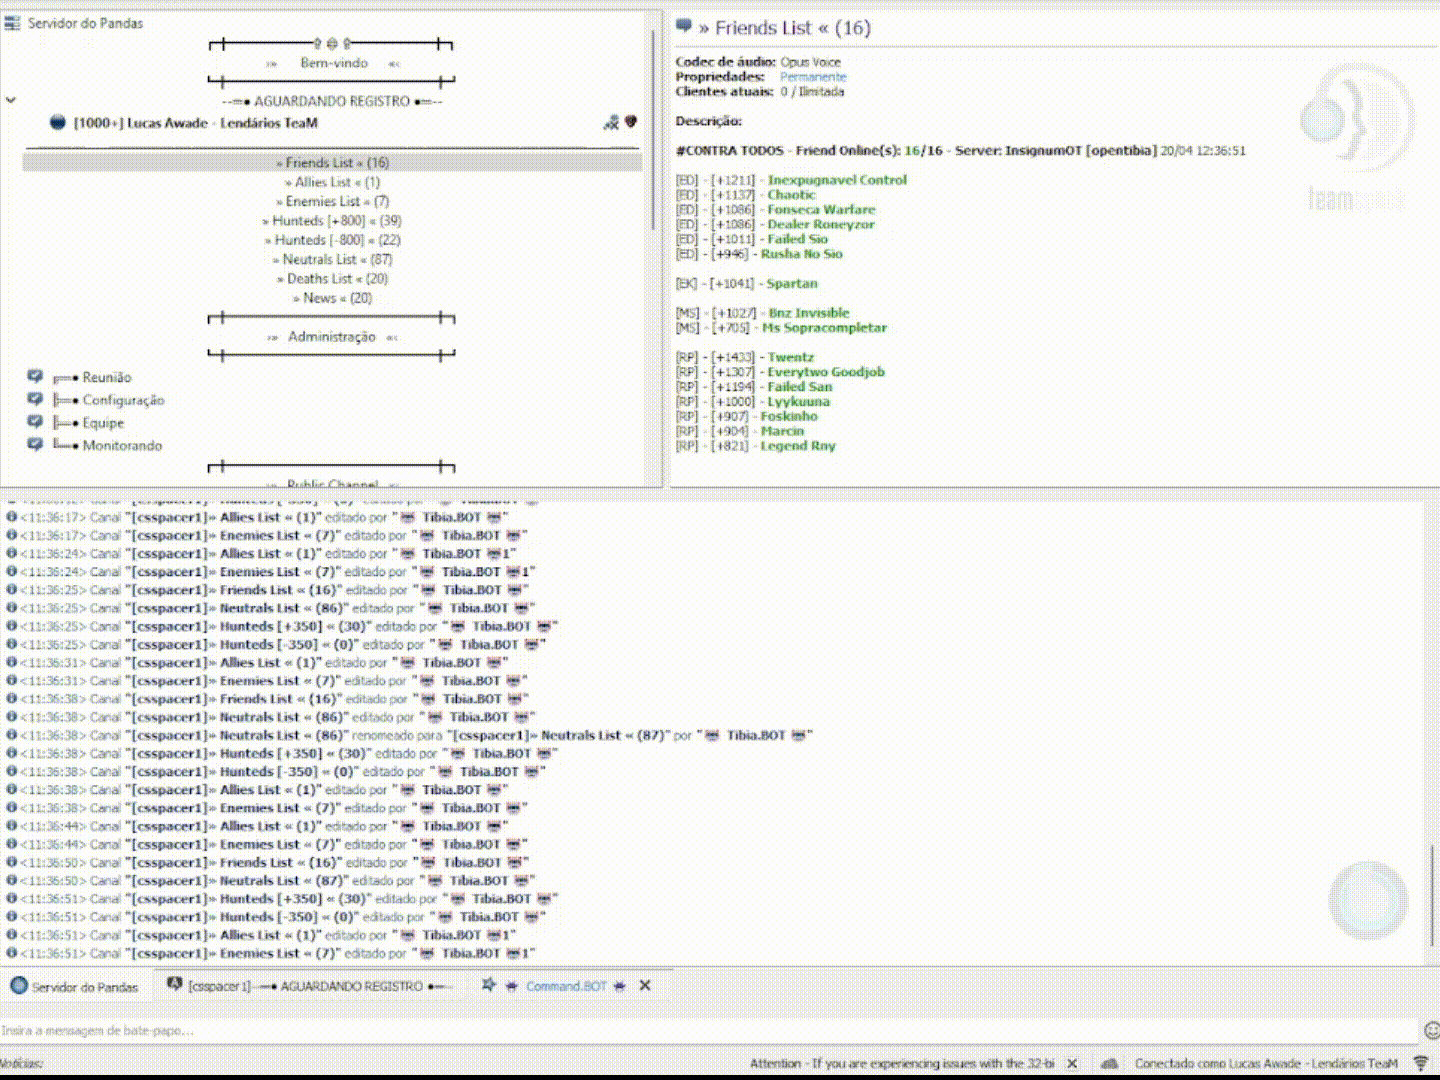Click Spartan in the friends list description
This screenshot has width=1440, height=1080.
point(792,283)
